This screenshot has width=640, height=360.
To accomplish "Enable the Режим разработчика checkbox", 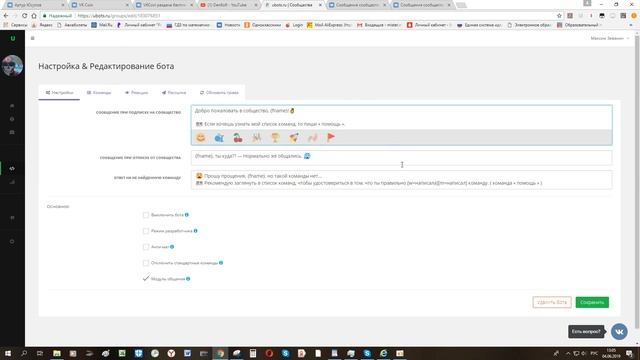I will (x=146, y=231).
